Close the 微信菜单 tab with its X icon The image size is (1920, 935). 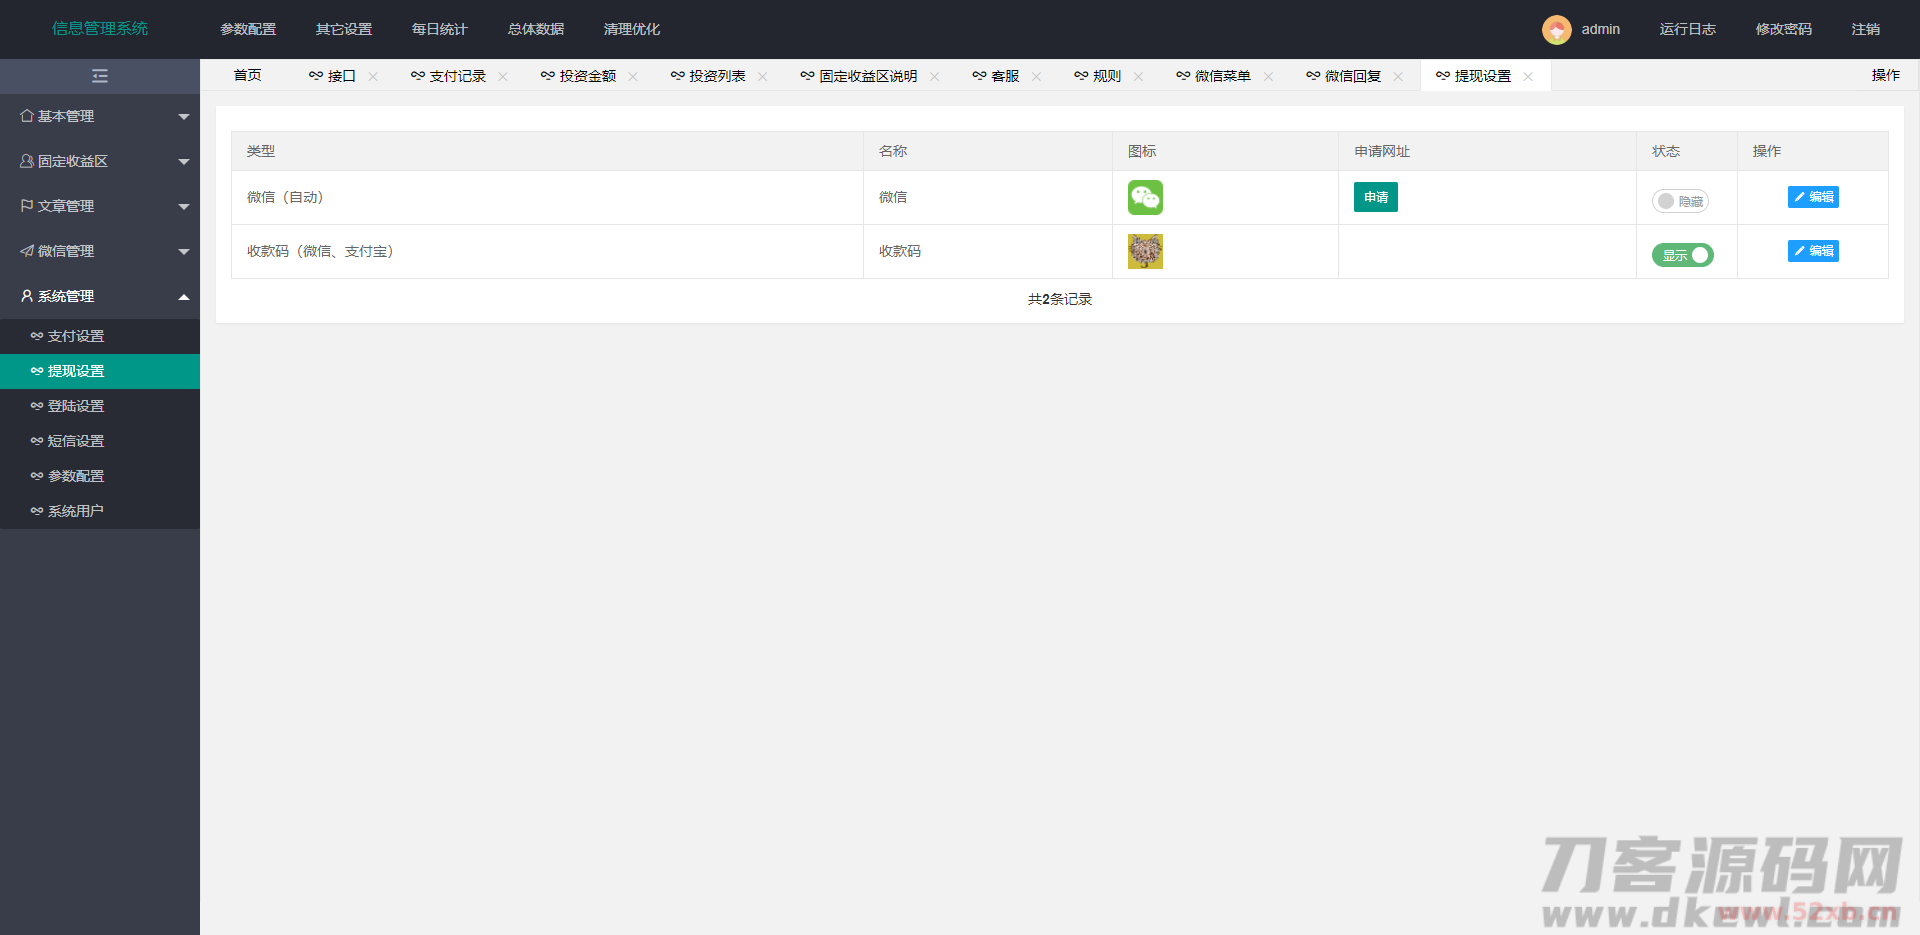tap(1268, 77)
